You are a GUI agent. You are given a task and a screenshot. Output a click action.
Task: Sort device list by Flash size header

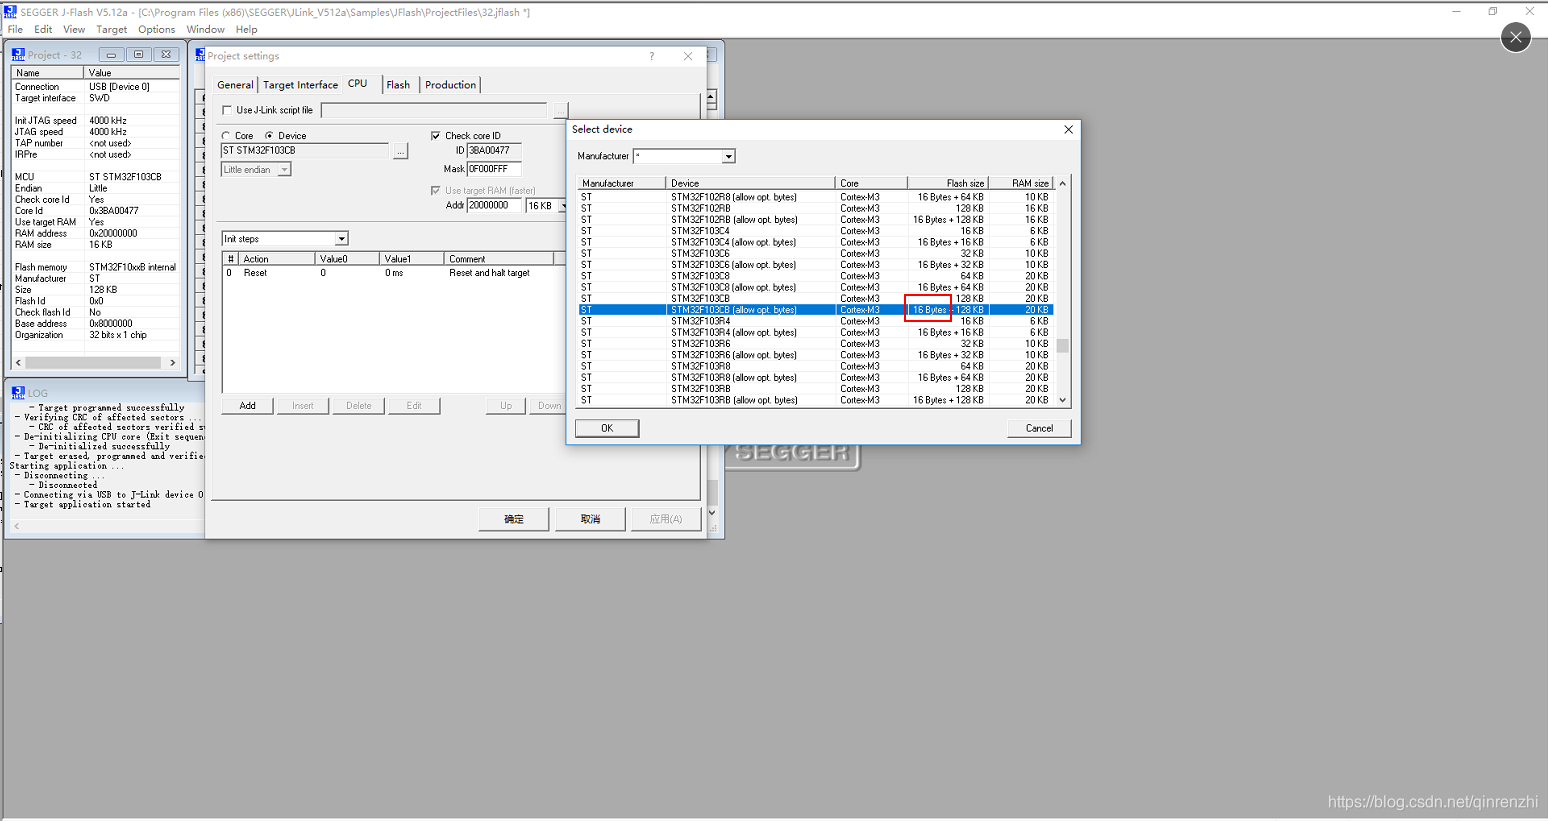[x=948, y=183]
